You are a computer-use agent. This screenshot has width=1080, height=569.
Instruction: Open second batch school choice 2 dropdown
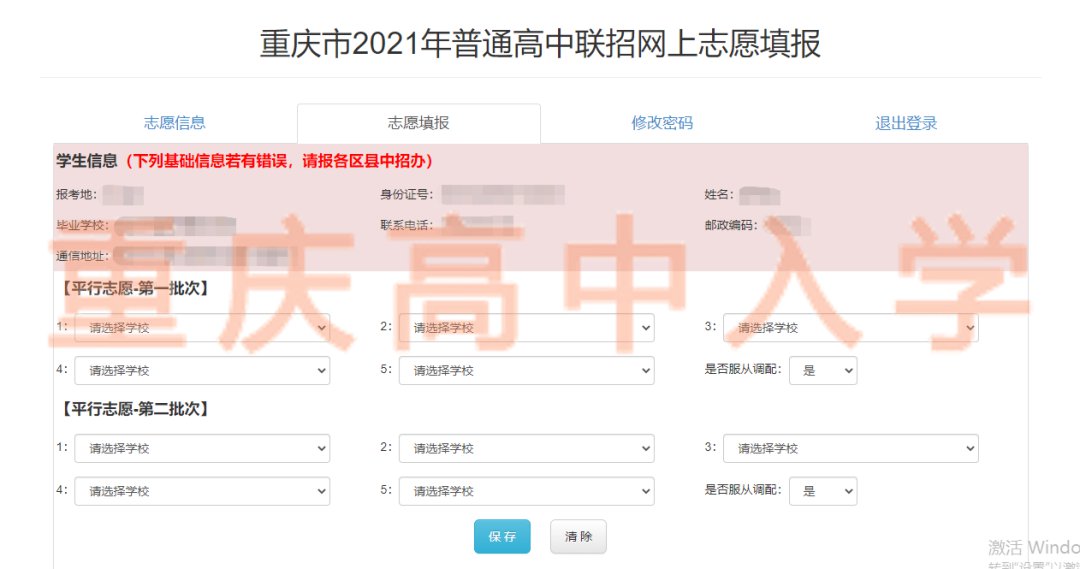tap(526, 449)
